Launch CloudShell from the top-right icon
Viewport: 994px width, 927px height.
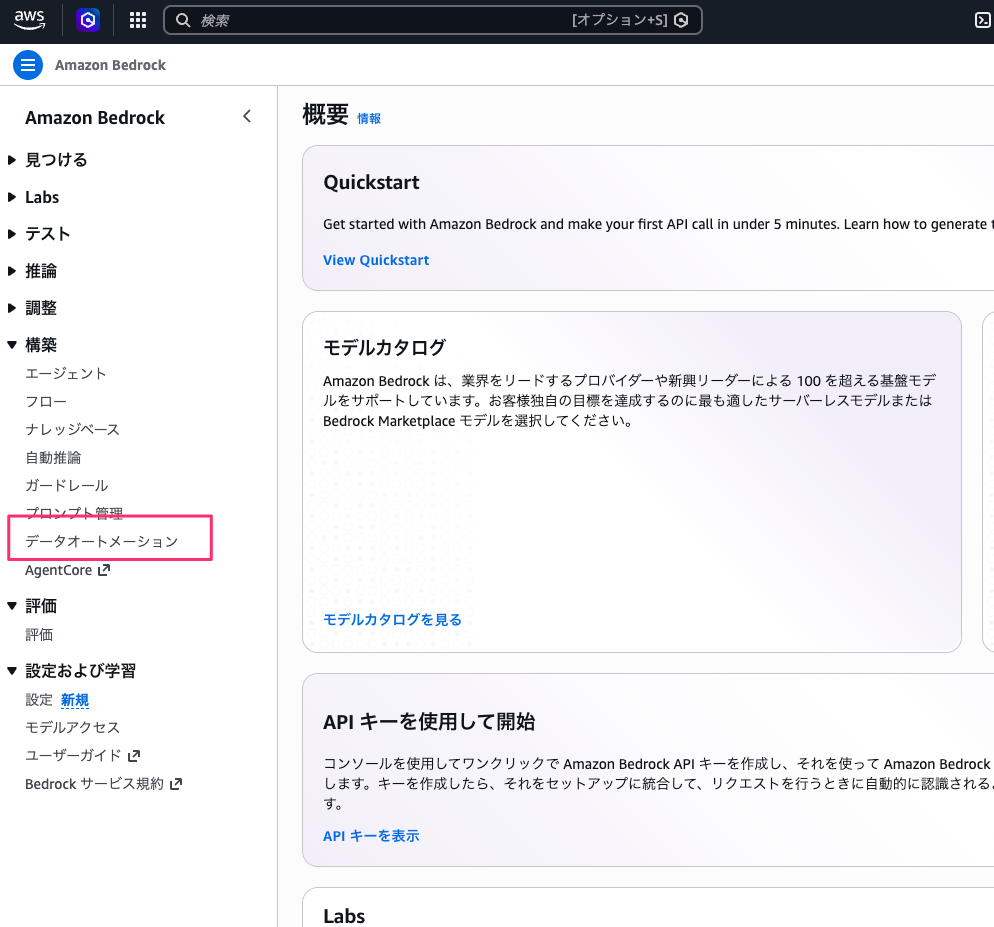pos(984,19)
